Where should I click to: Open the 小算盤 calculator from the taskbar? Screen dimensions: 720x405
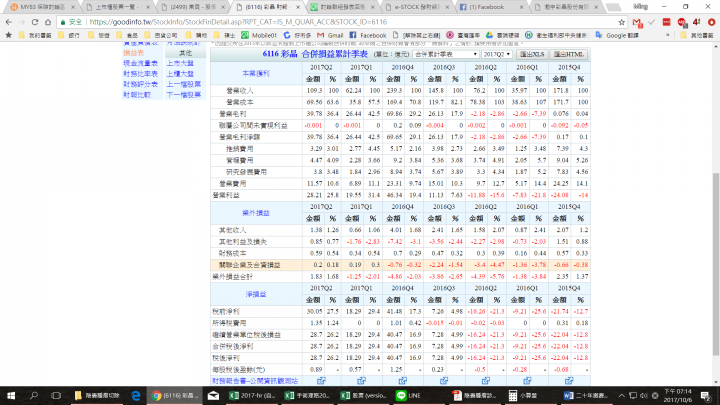pyautogui.click(x=523, y=395)
